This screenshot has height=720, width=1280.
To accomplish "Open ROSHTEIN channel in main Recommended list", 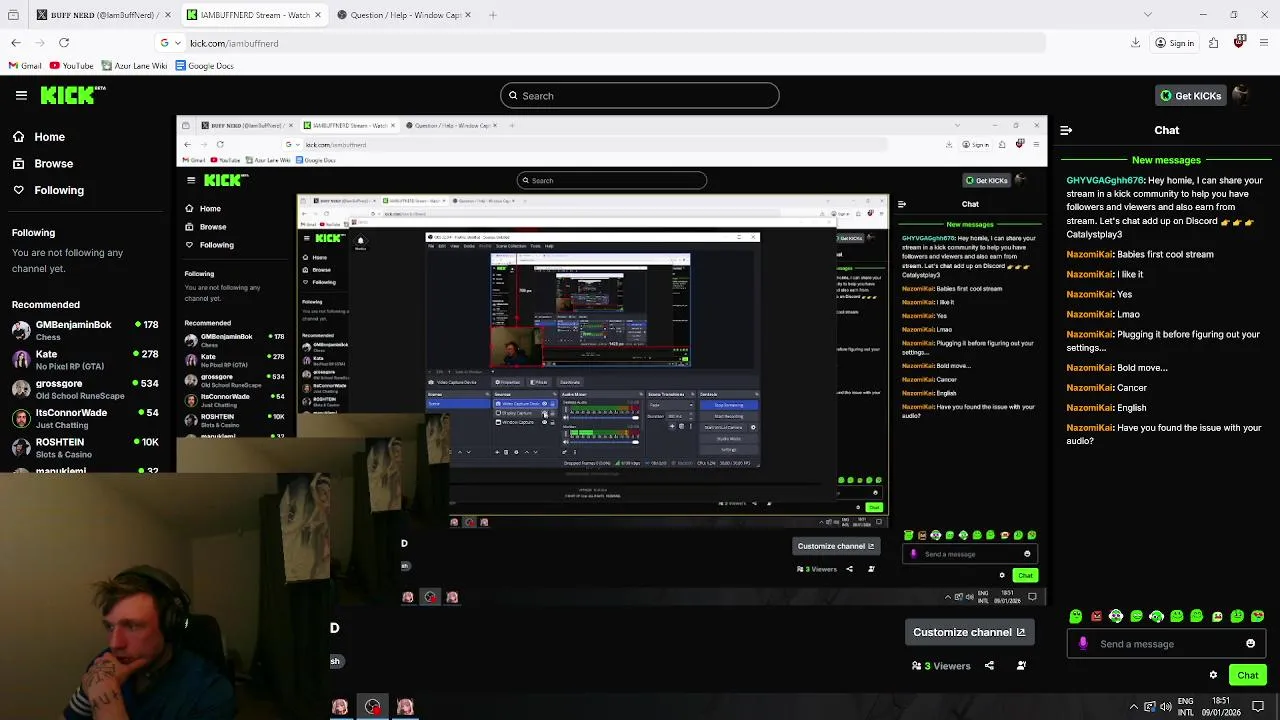I will (x=85, y=447).
